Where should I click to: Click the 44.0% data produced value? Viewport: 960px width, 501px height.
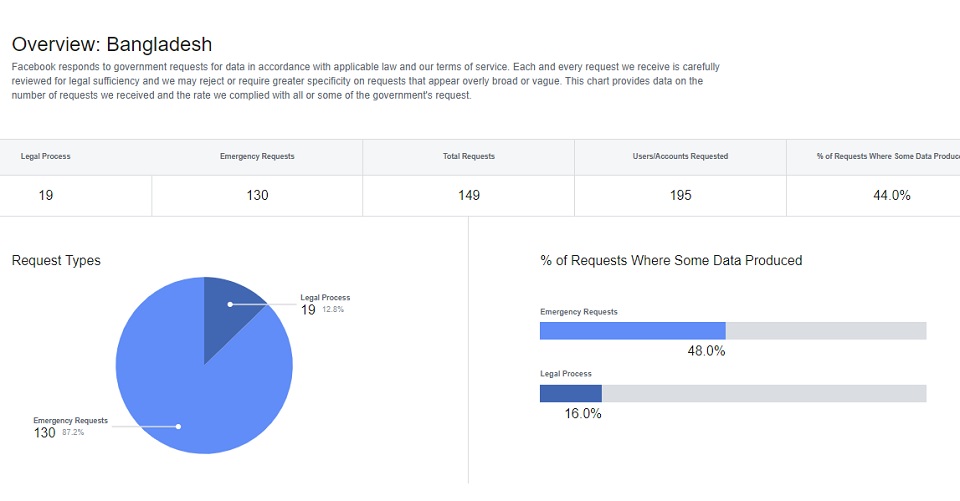tap(891, 195)
